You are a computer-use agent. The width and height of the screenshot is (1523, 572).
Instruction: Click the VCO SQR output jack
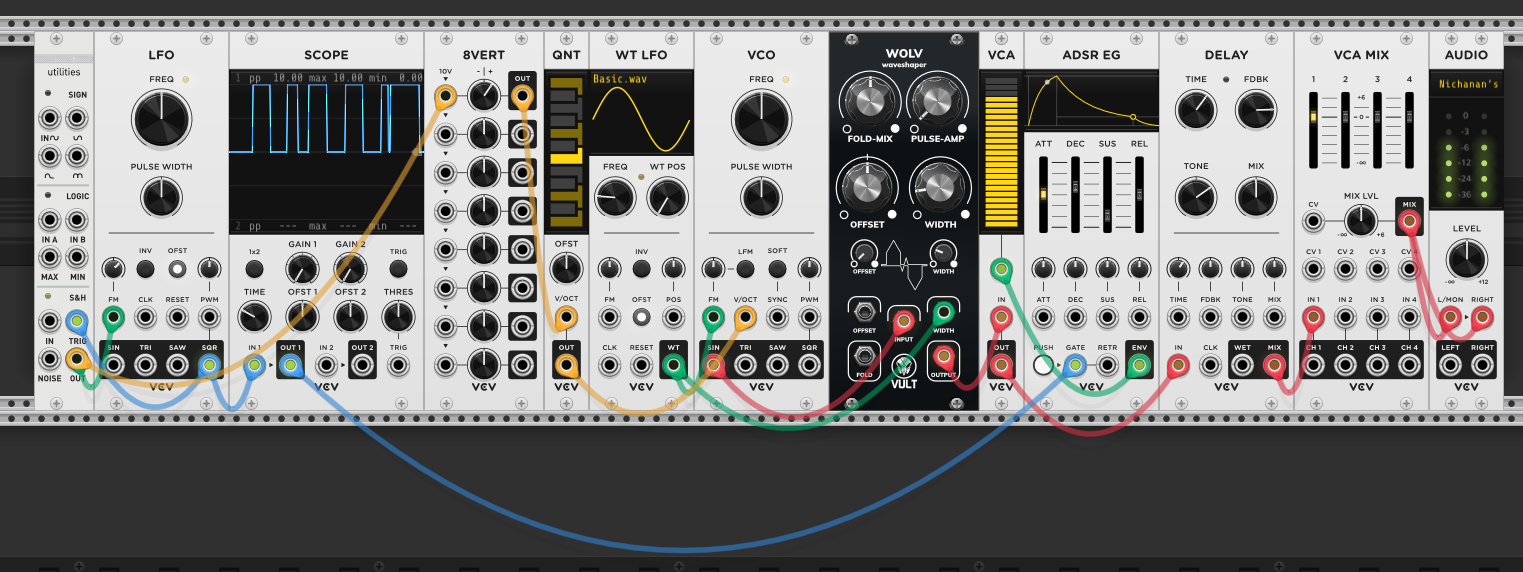point(809,365)
